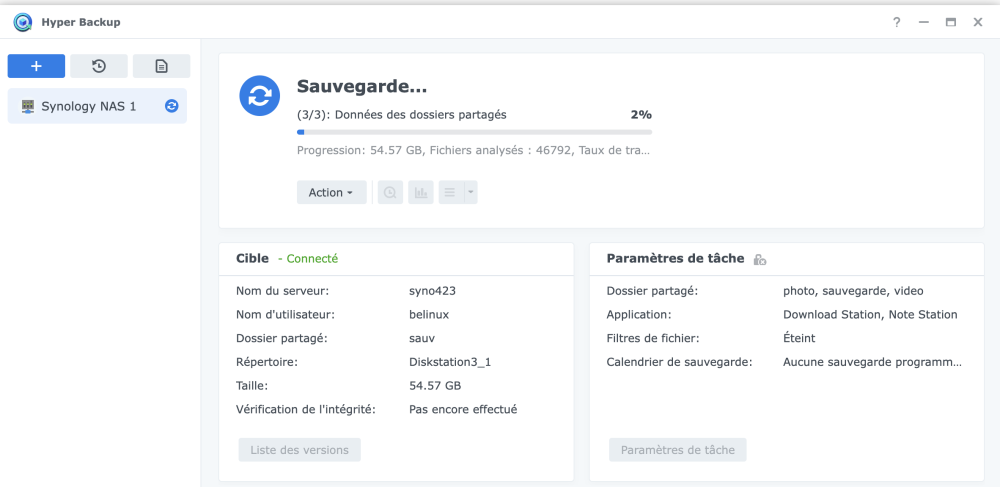1000x487 pixels.
Task: Click the backup progress bar
Action: pos(474,131)
